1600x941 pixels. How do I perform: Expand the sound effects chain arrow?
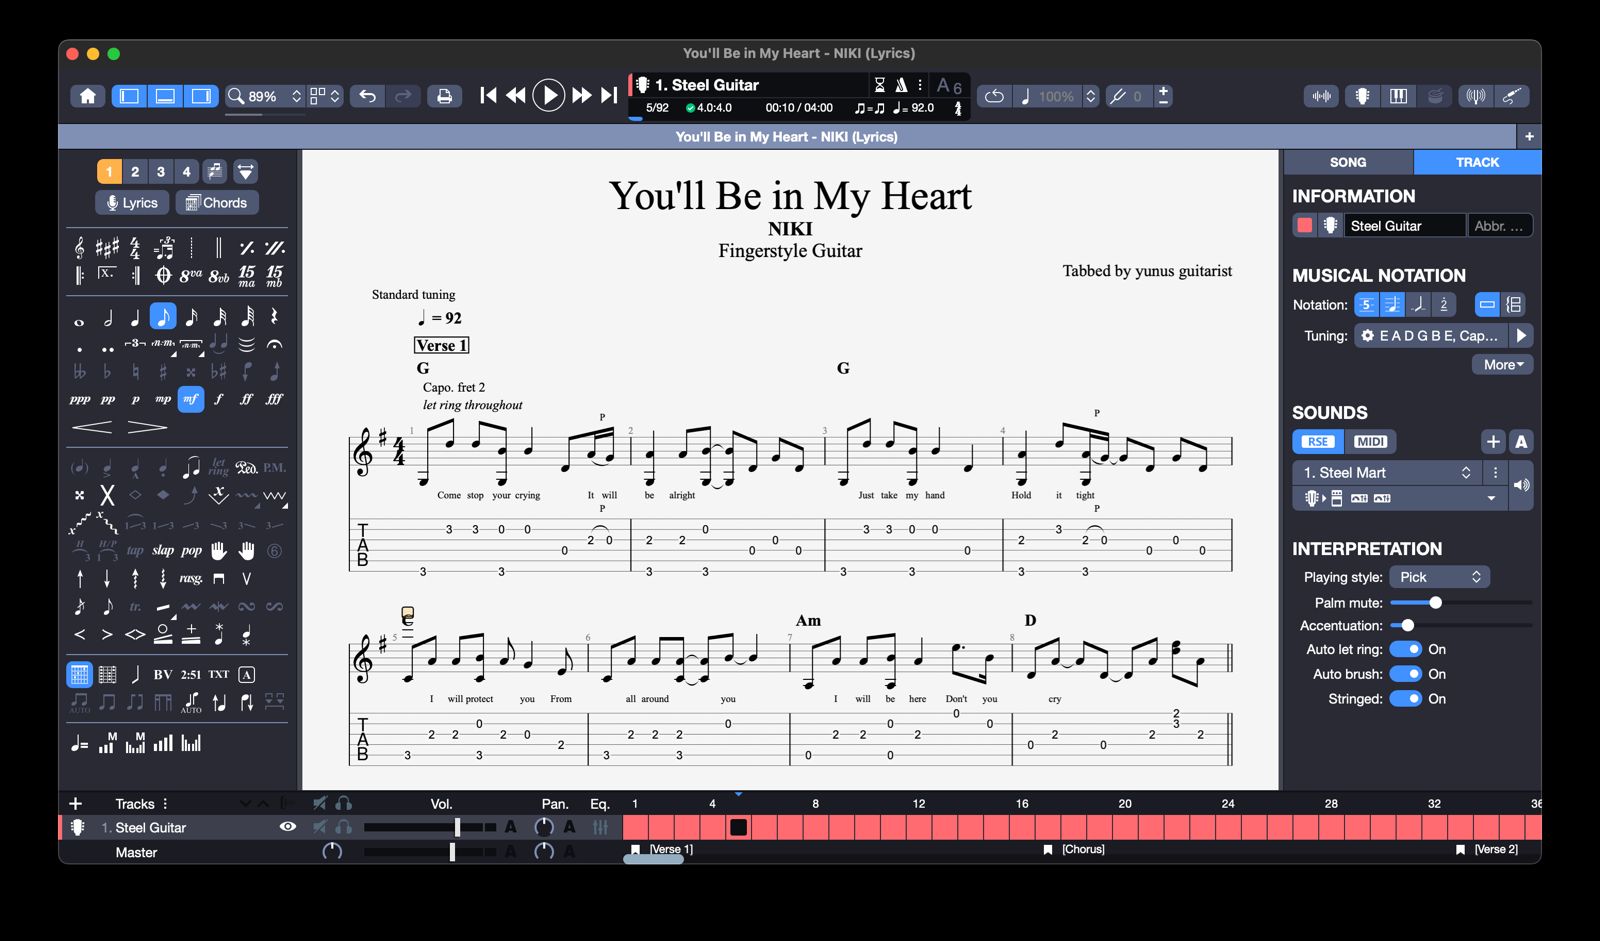[x=1491, y=498]
